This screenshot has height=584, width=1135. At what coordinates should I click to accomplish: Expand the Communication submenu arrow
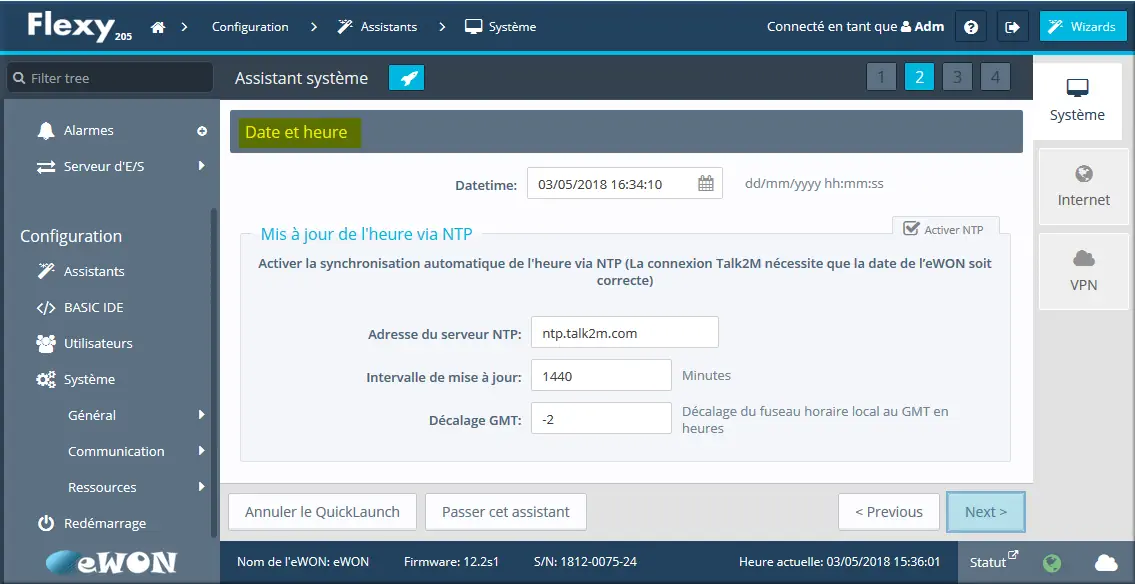(202, 451)
